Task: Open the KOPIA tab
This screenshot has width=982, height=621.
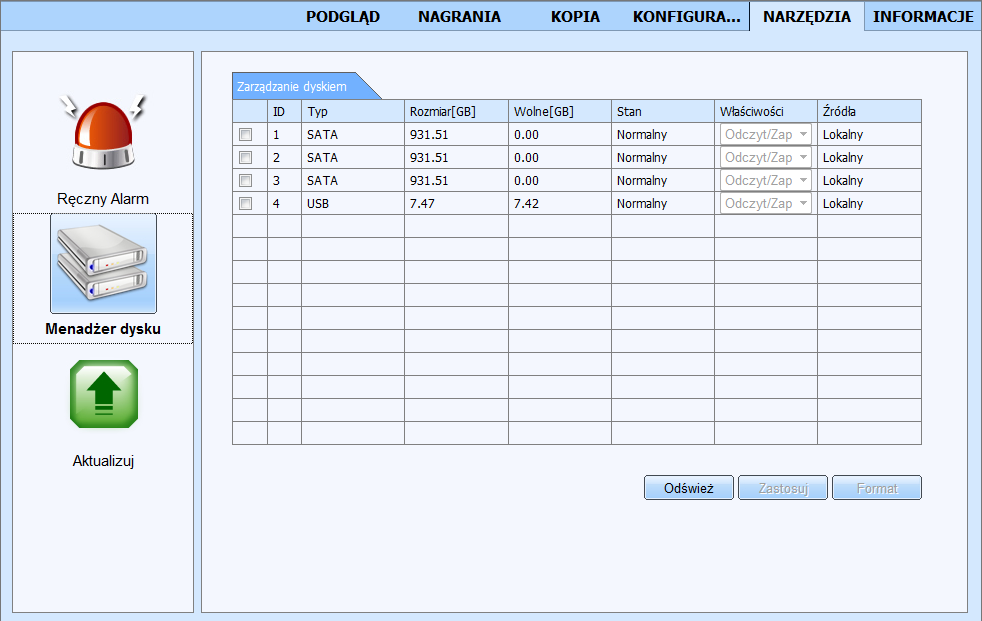Action: coord(575,17)
